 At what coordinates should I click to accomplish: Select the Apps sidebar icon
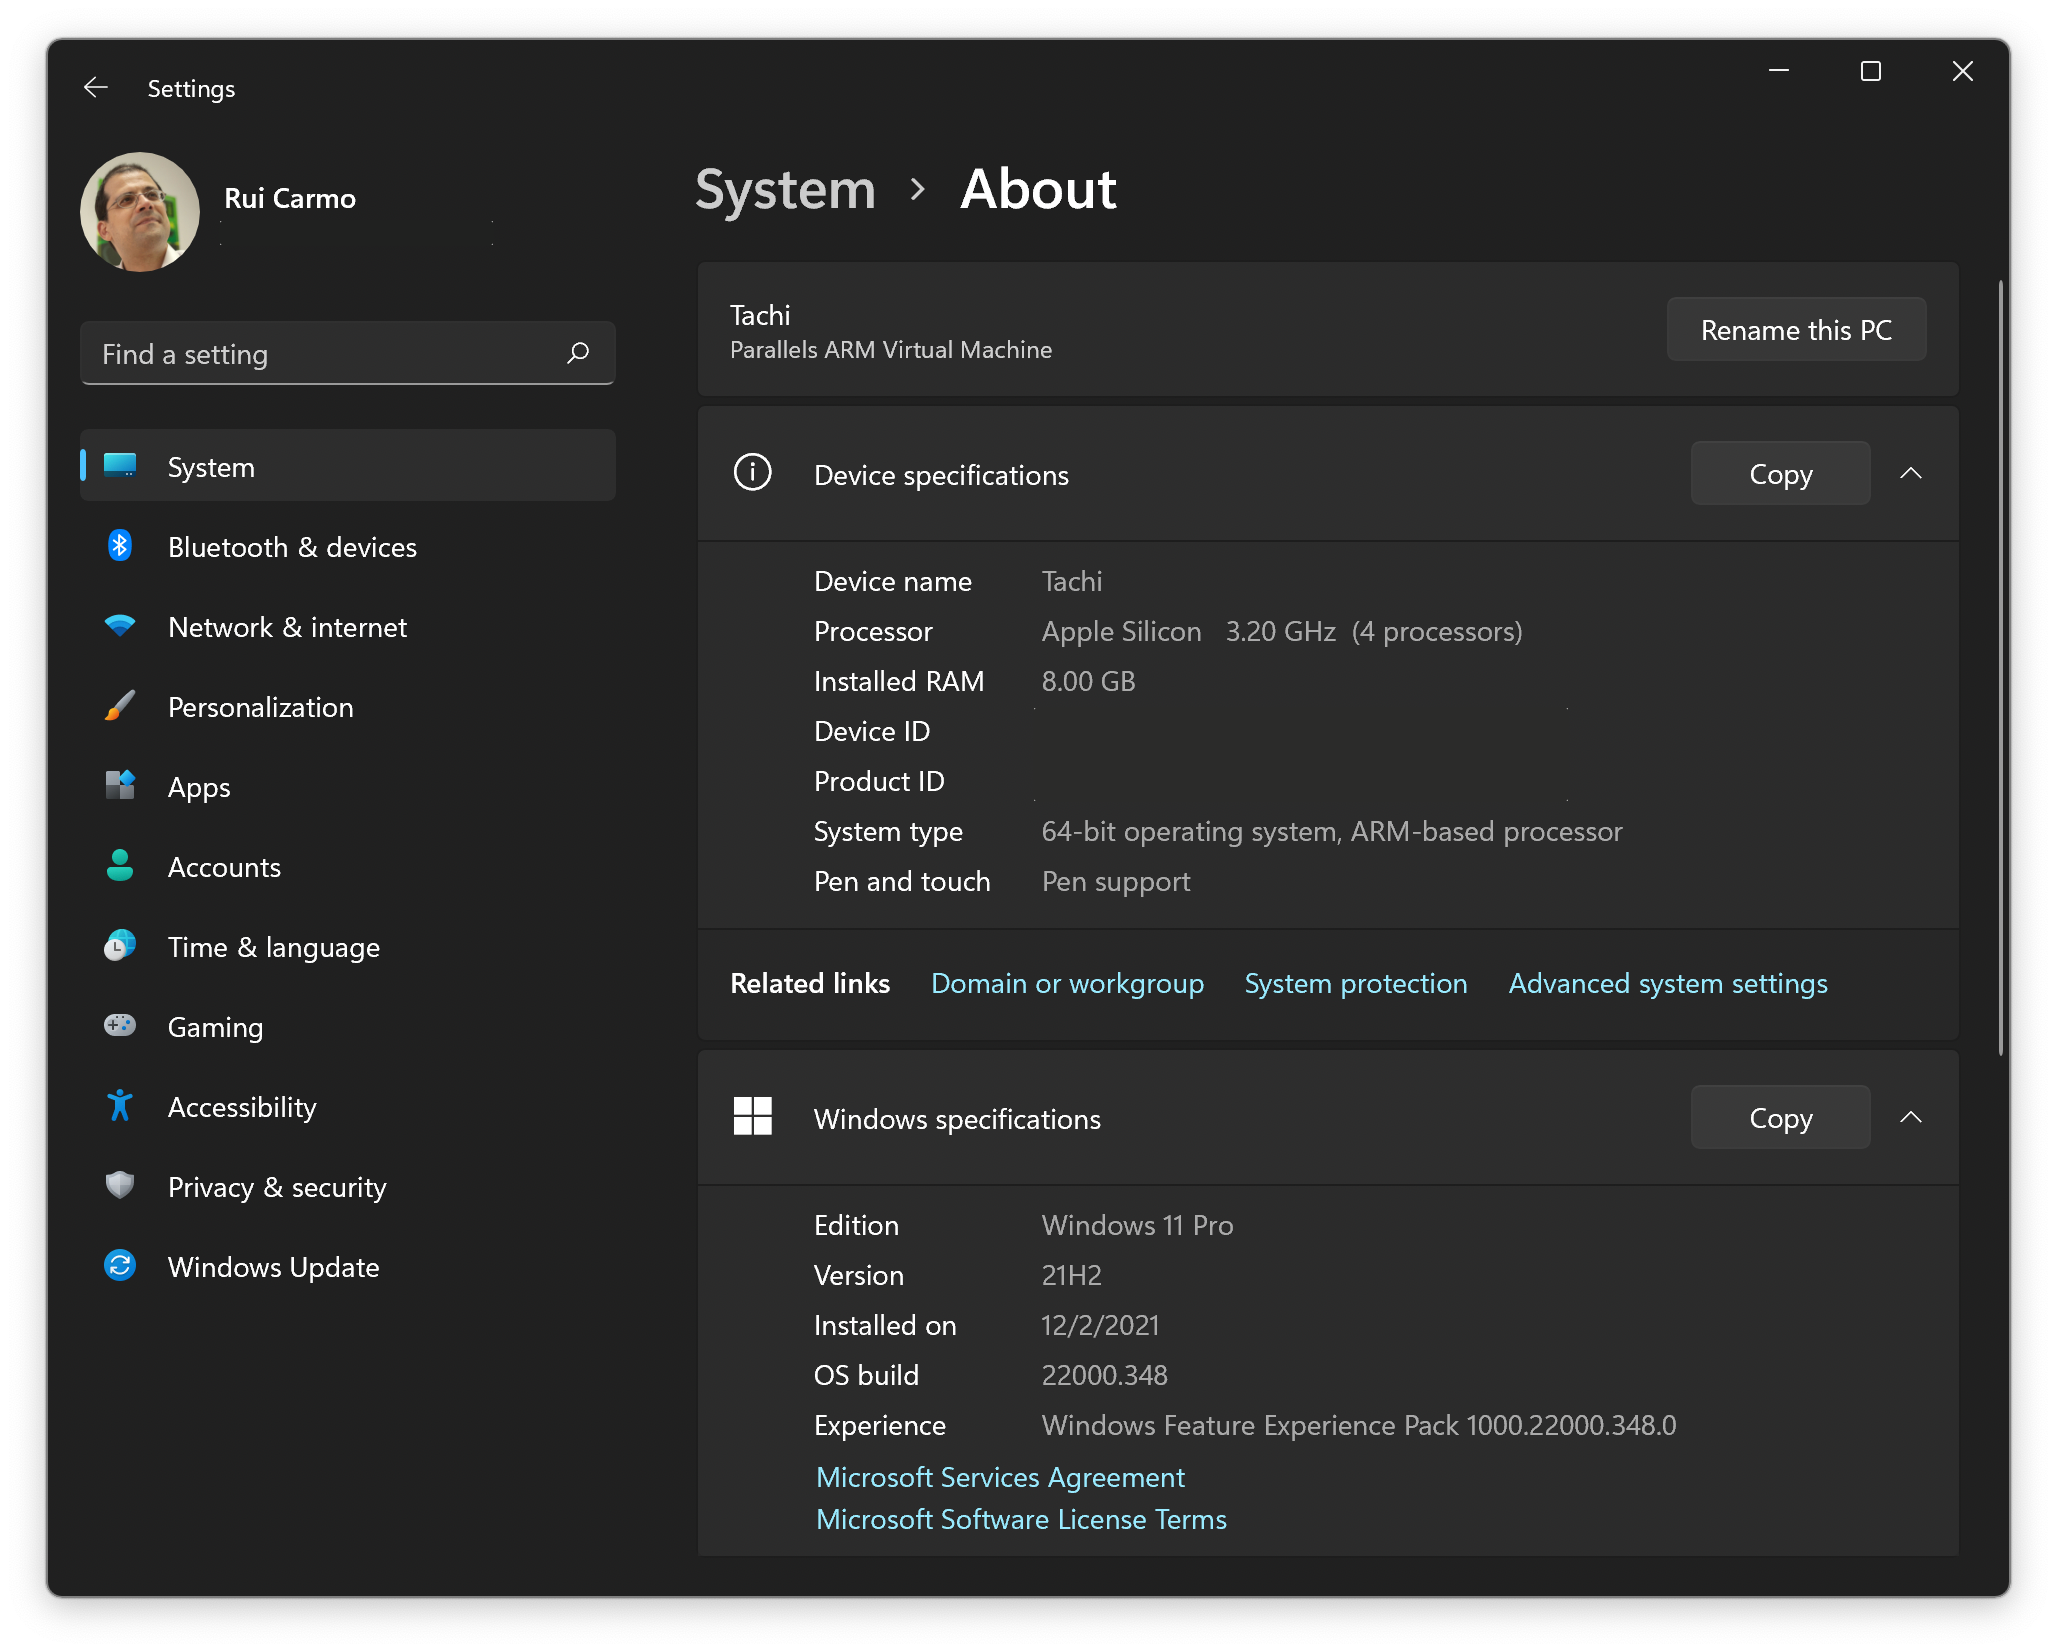pos(120,786)
